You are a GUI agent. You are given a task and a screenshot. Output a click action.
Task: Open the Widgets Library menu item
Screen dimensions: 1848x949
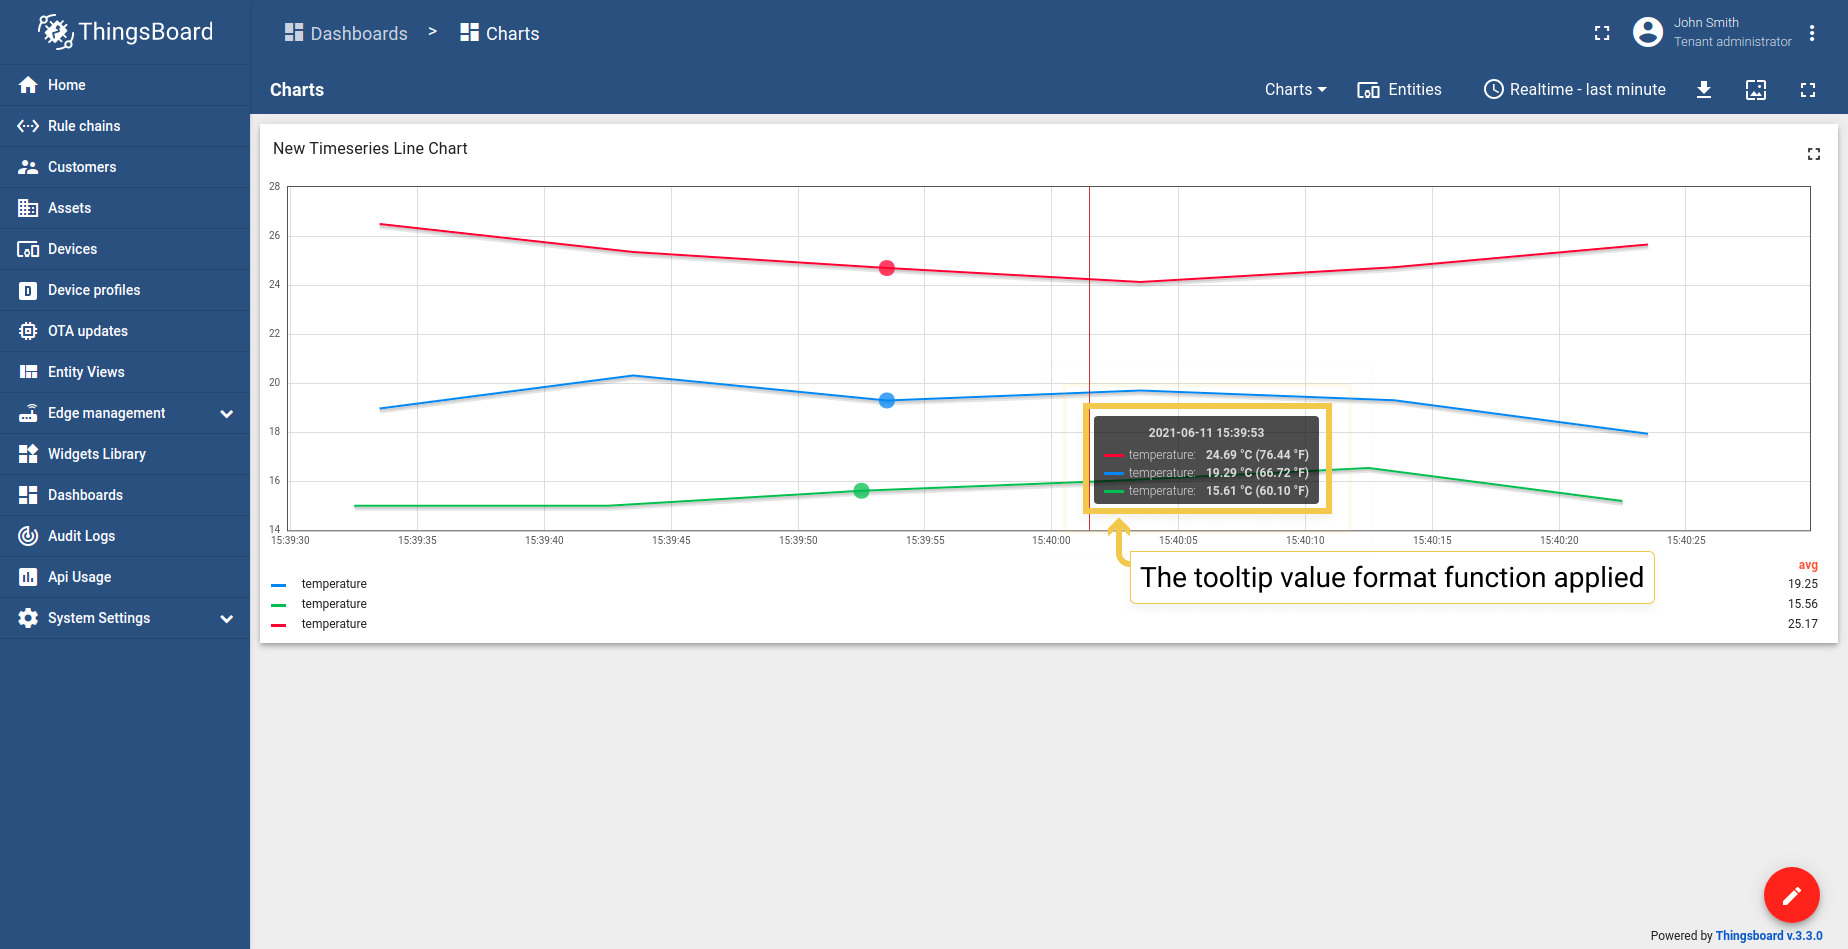[x=97, y=454]
